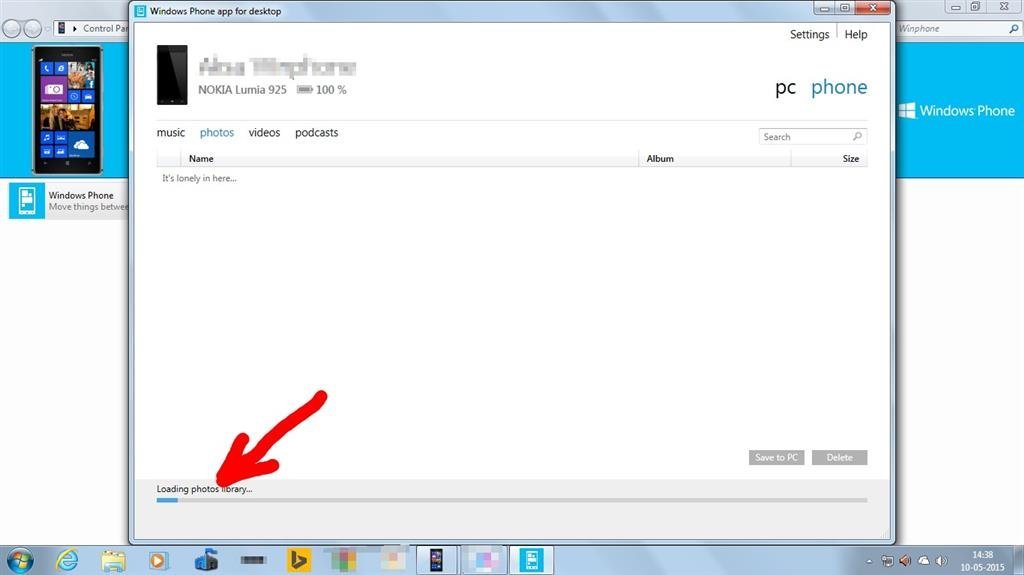This screenshot has width=1024, height=575.
Task: Click the Nokia Lumia phone image
Action: (172, 74)
